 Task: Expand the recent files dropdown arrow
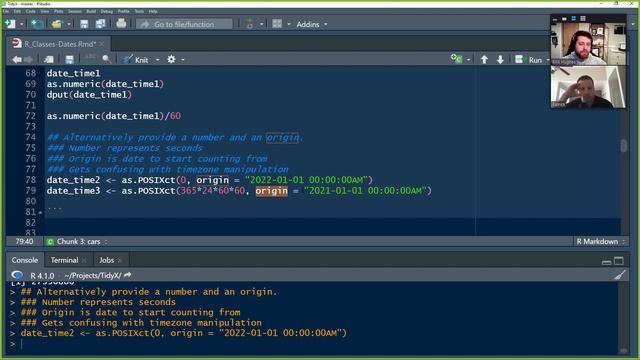(69, 24)
